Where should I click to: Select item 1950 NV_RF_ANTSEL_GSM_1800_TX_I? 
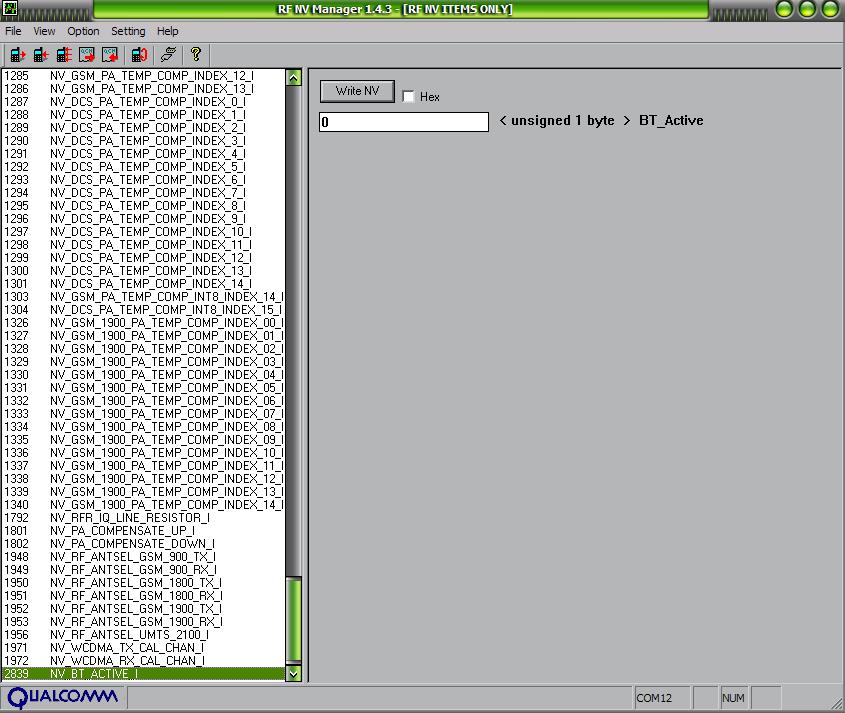pyautogui.click(x=143, y=583)
